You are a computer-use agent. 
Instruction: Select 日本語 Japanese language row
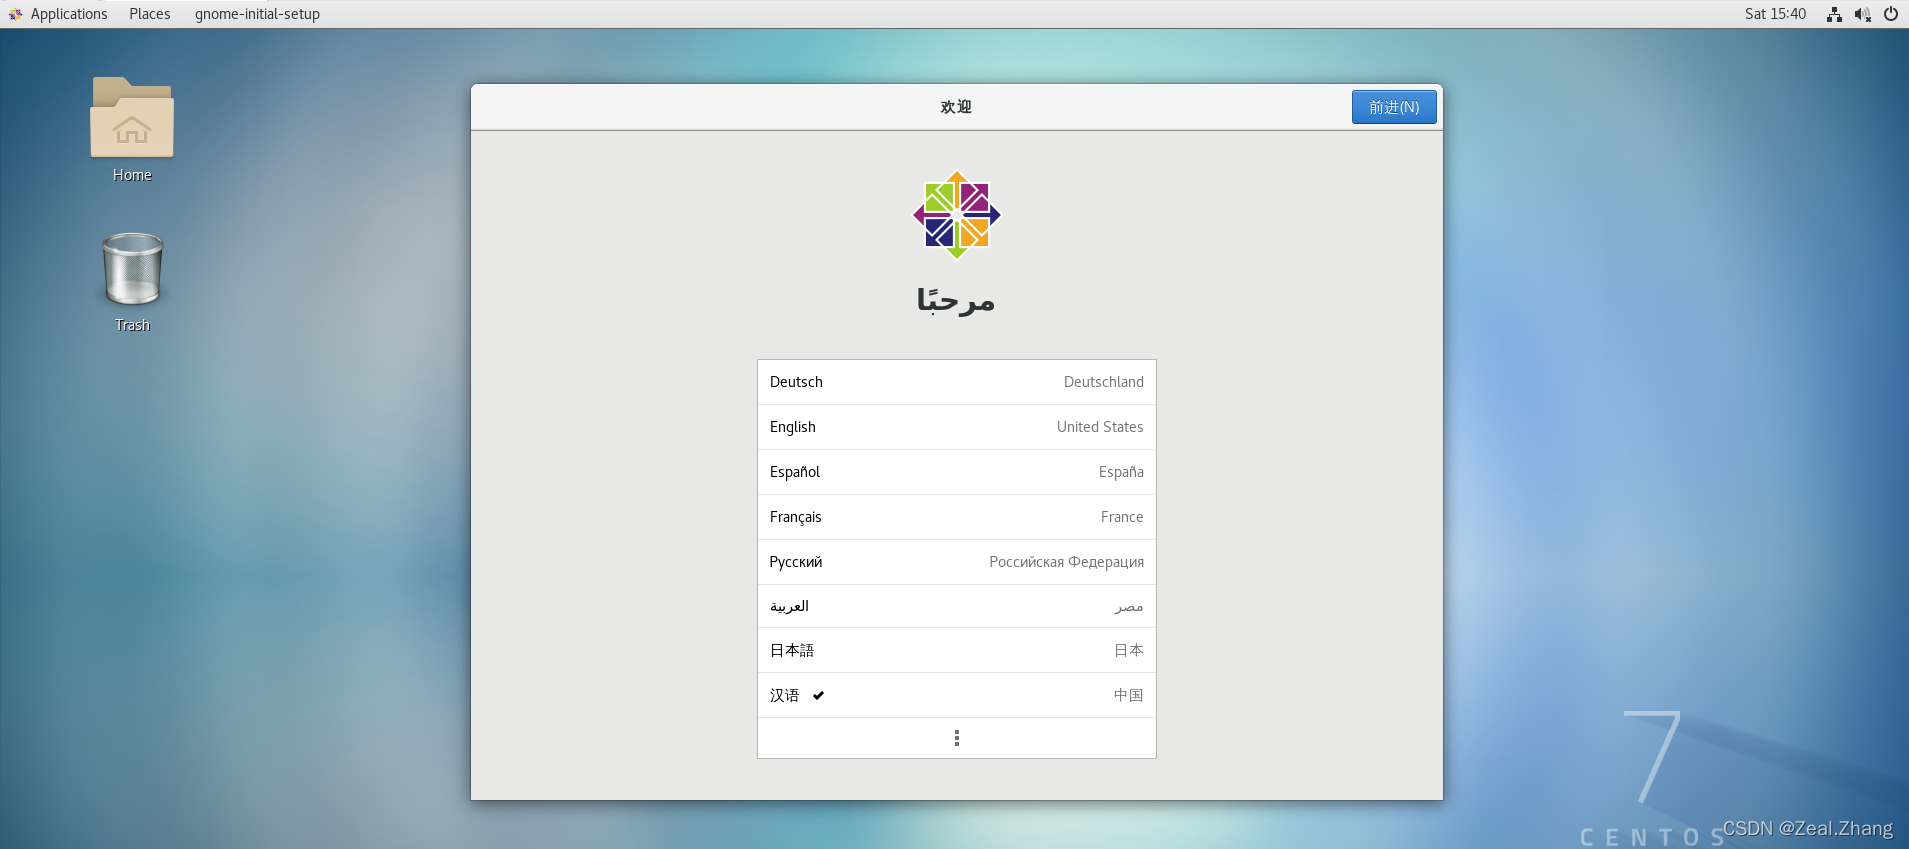(x=956, y=650)
